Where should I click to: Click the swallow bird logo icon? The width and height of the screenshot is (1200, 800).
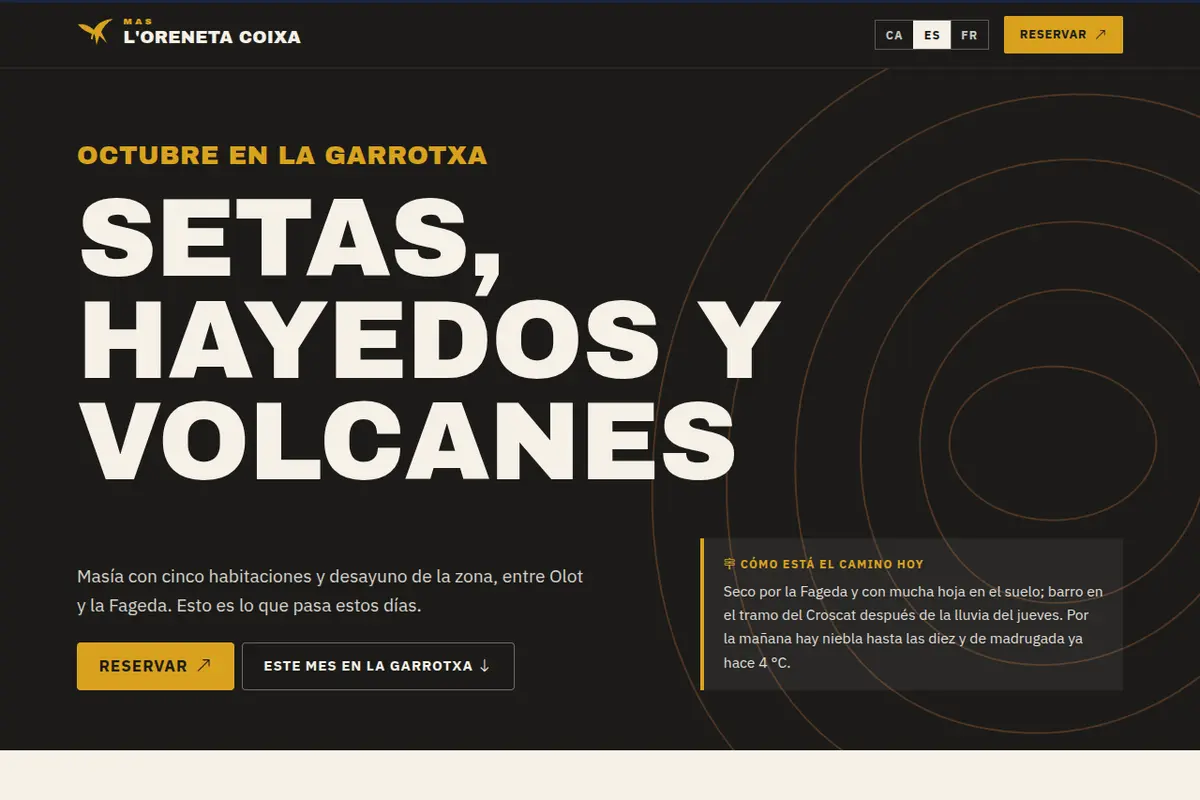pos(94,33)
